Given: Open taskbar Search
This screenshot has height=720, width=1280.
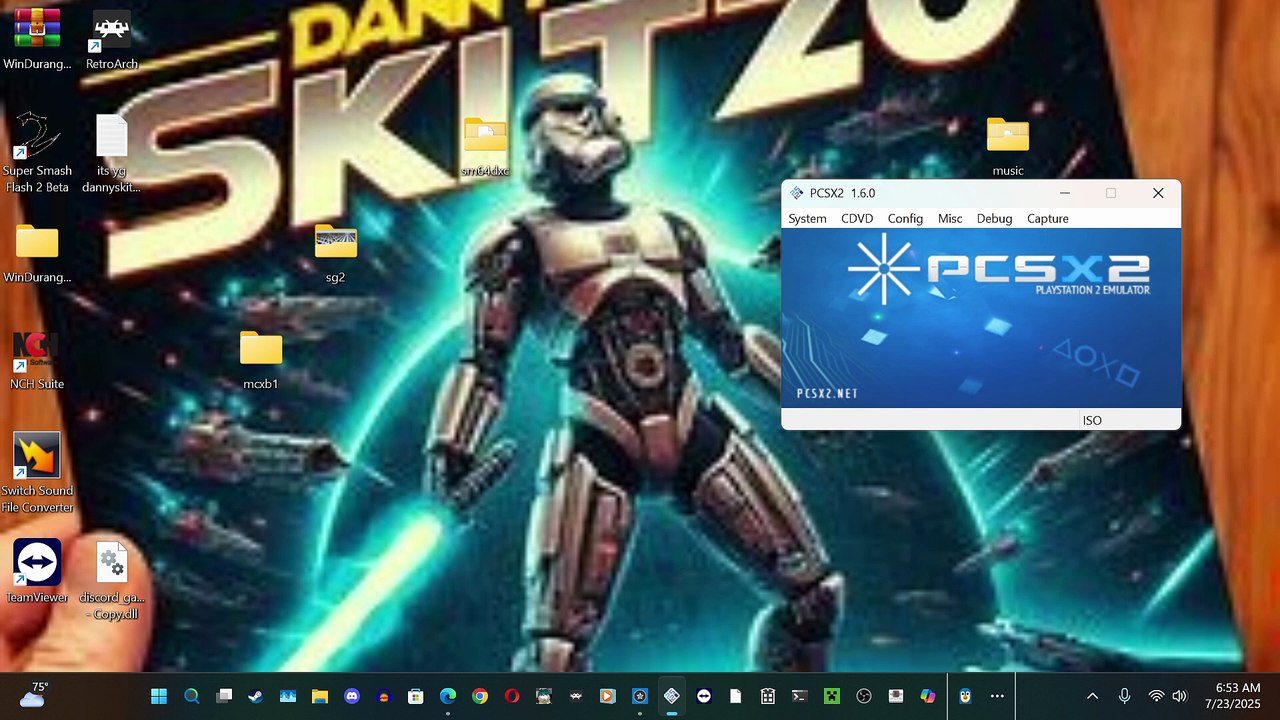Looking at the screenshot, I should point(192,696).
